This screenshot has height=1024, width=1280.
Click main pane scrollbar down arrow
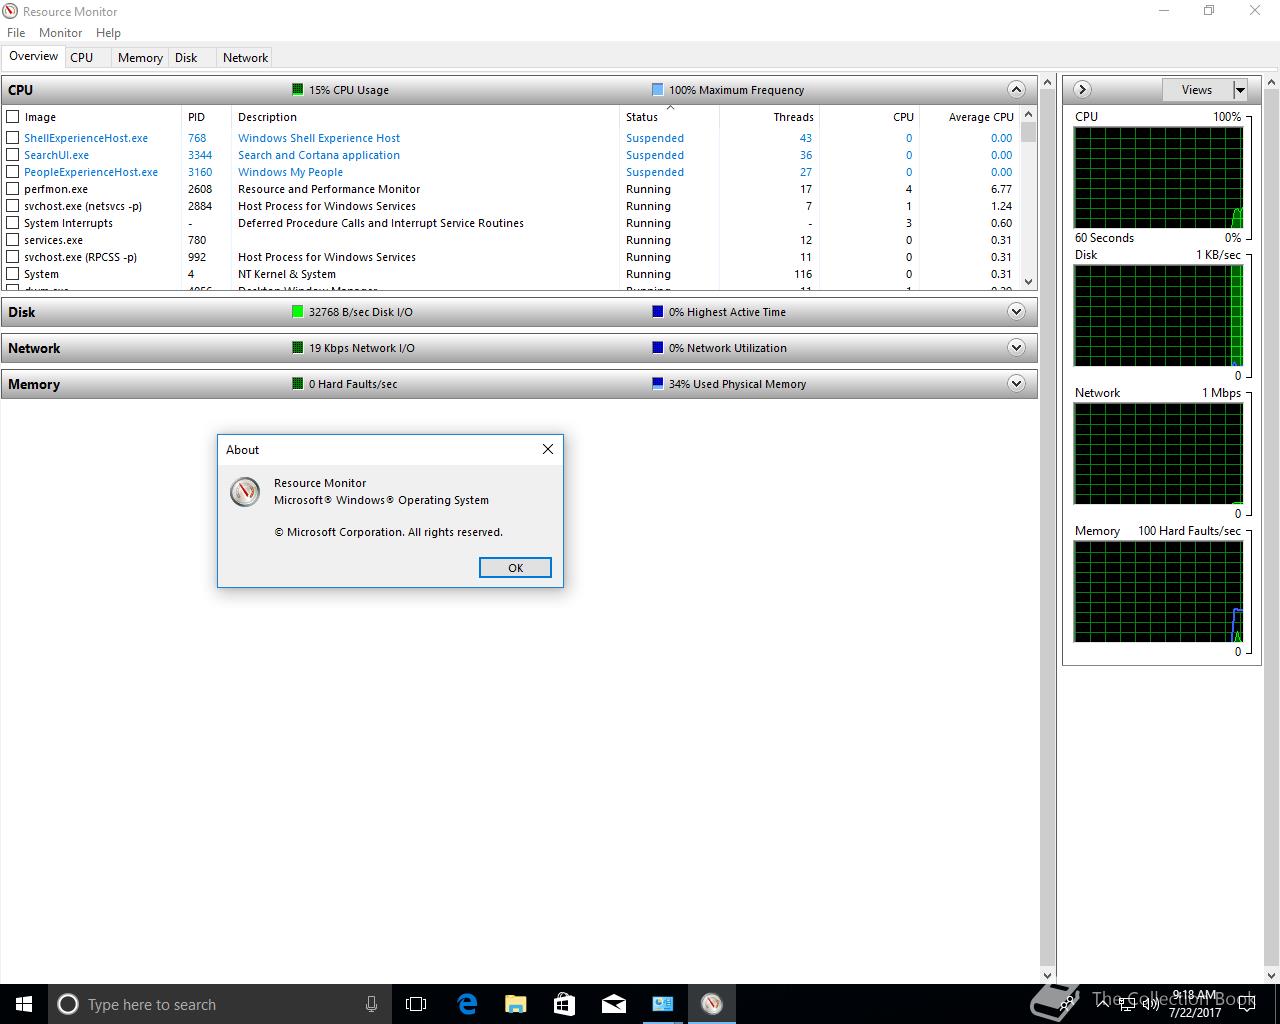(1047, 975)
